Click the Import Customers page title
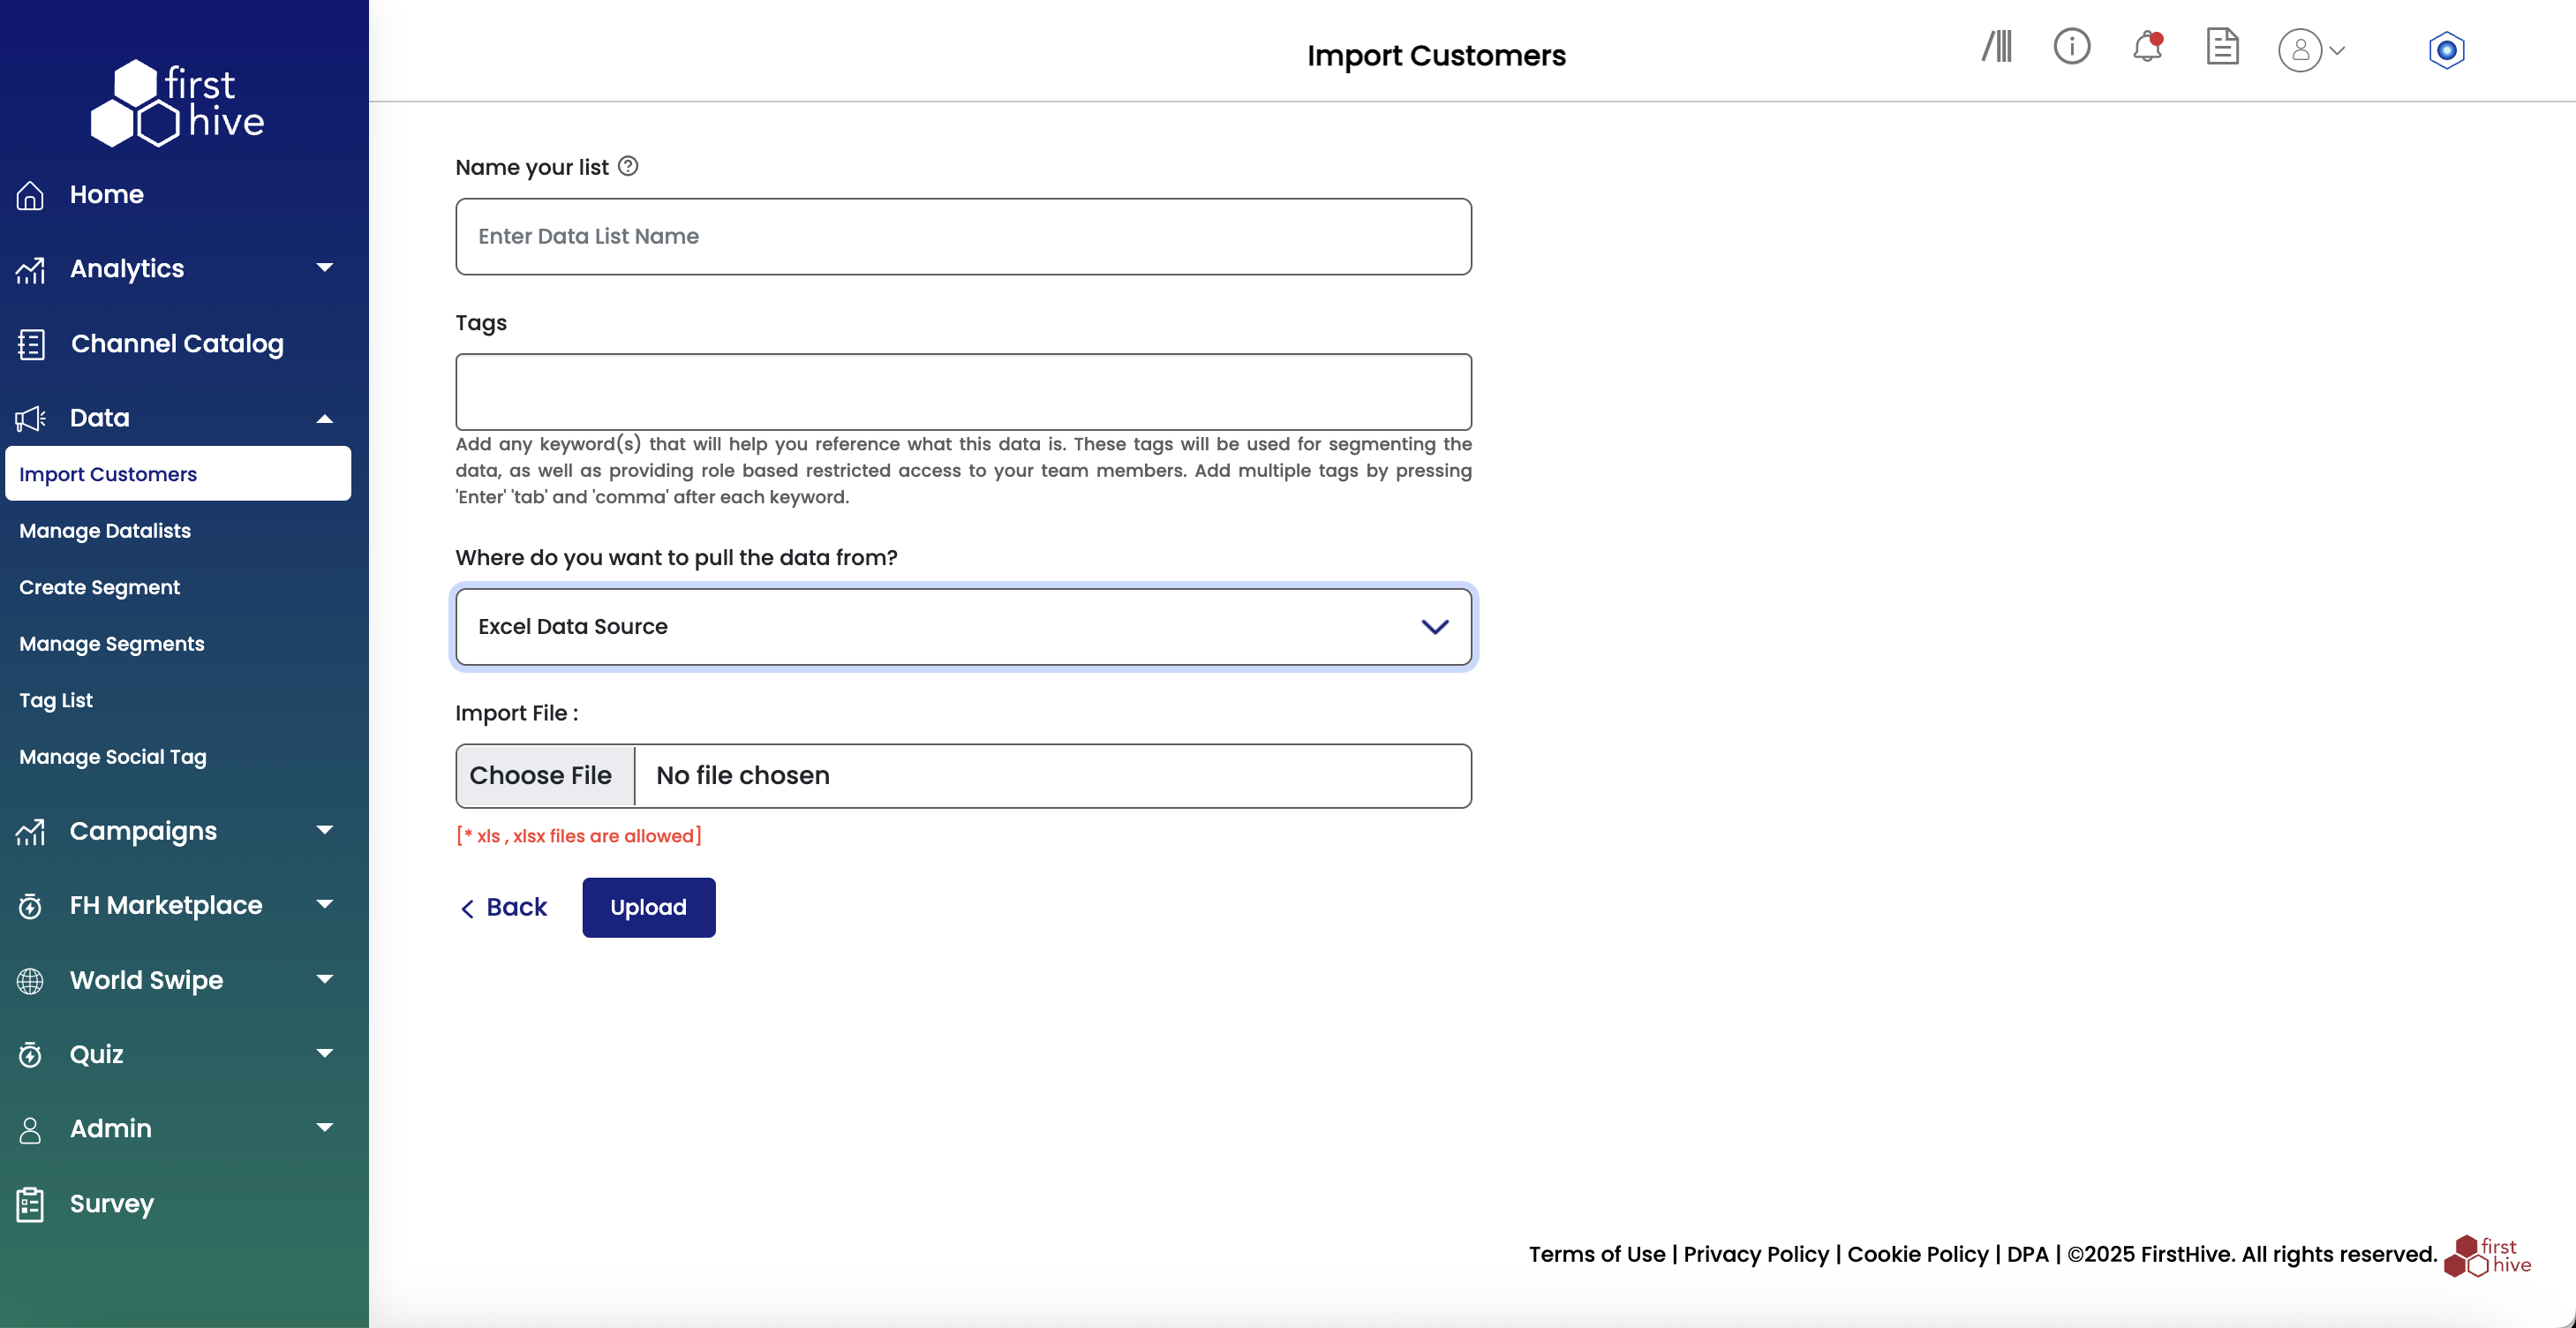The width and height of the screenshot is (2576, 1328). (x=1436, y=55)
